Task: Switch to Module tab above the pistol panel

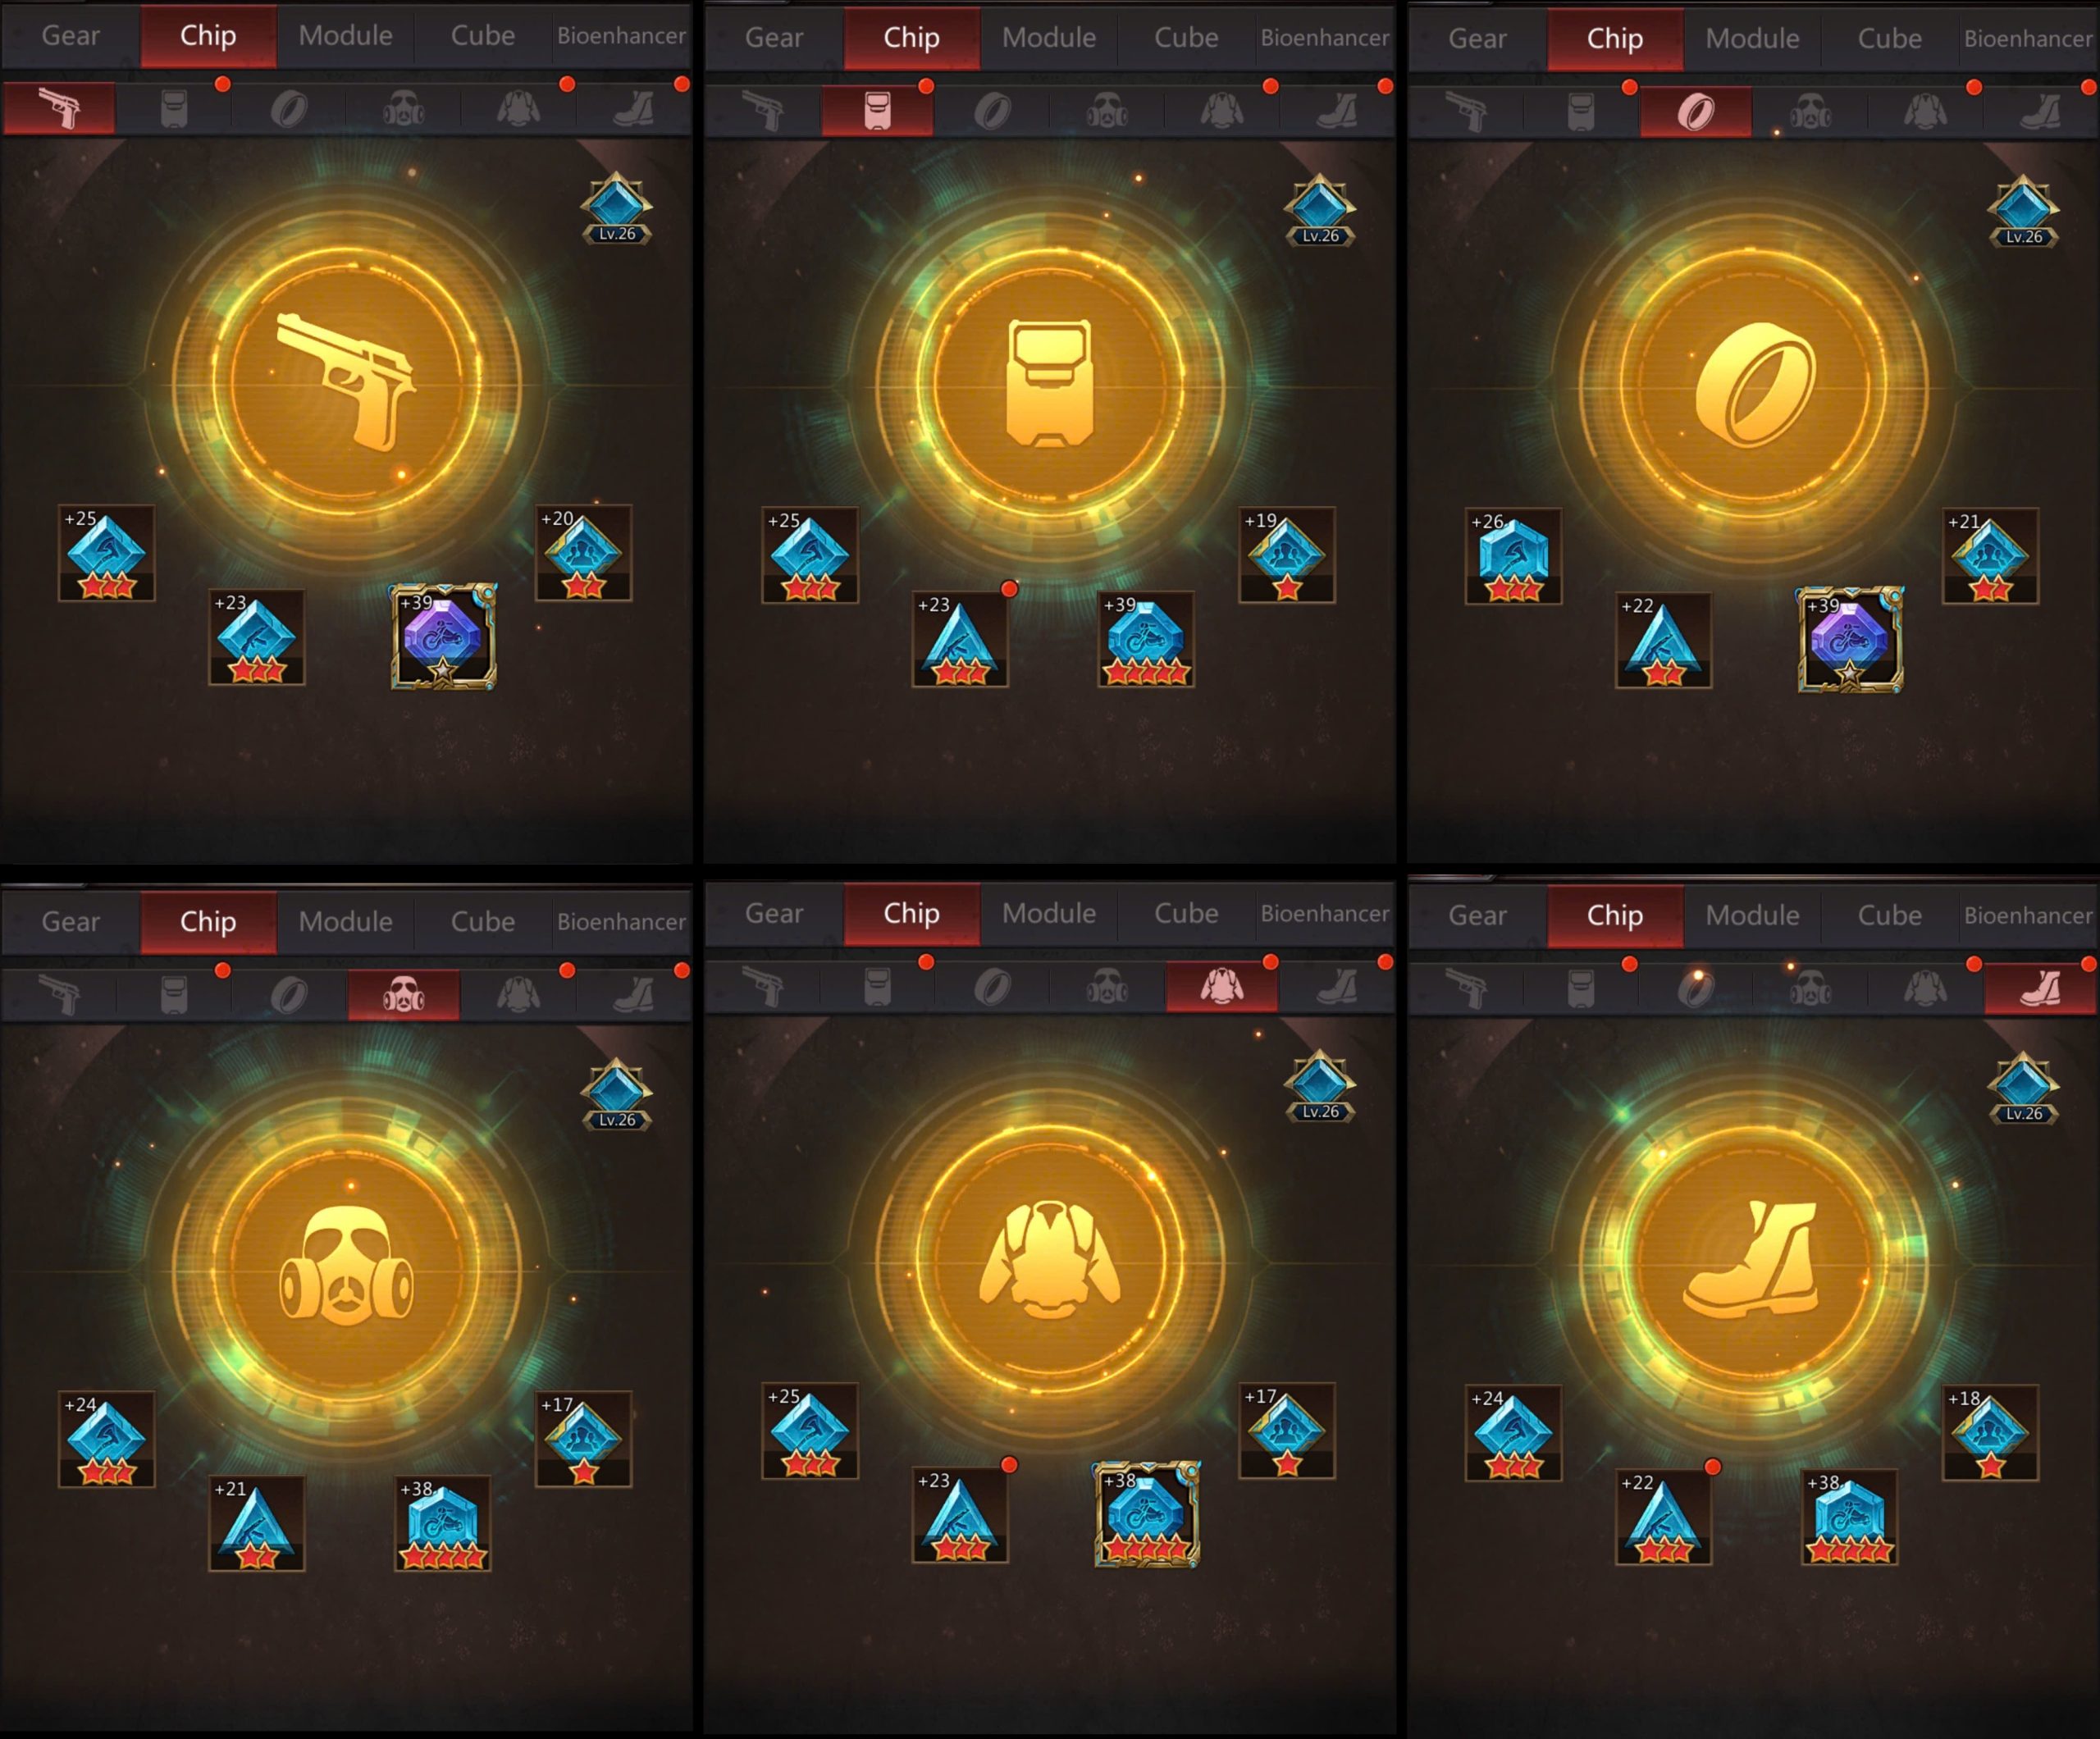Action: pyautogui.click(x=346, y=36)
